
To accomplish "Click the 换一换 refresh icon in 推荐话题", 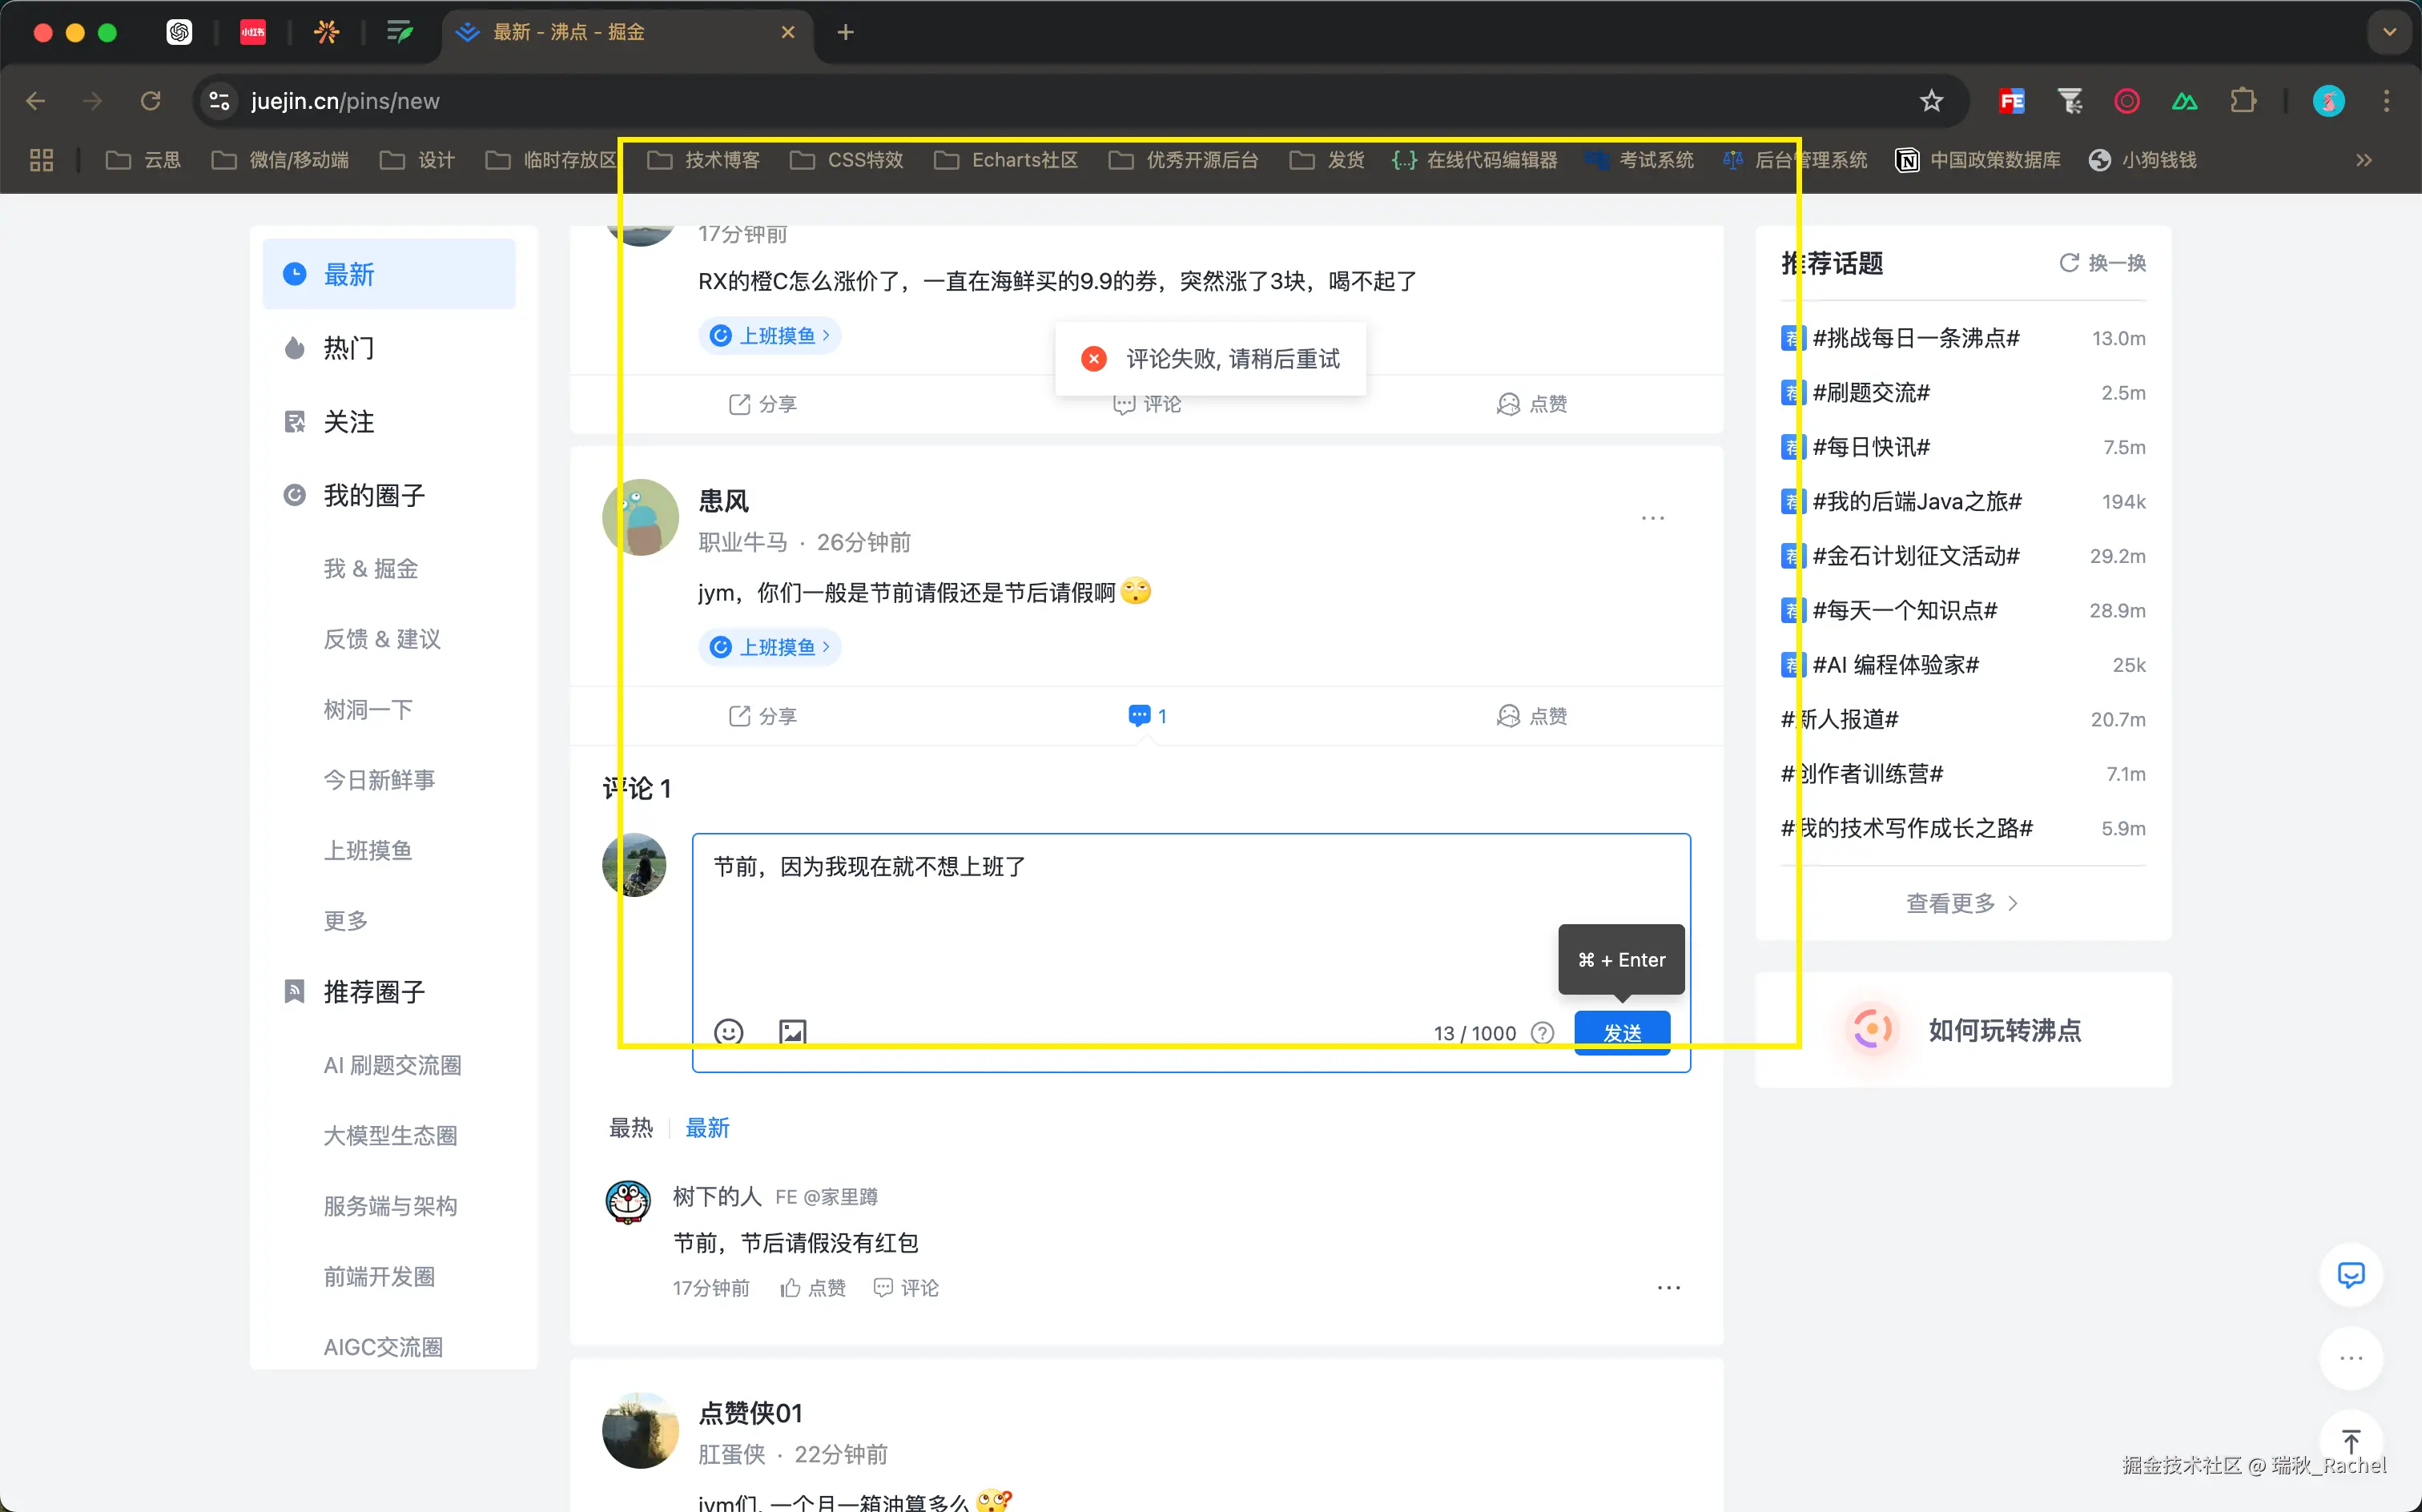I will pyautogui.click(x=2068, y=263).
